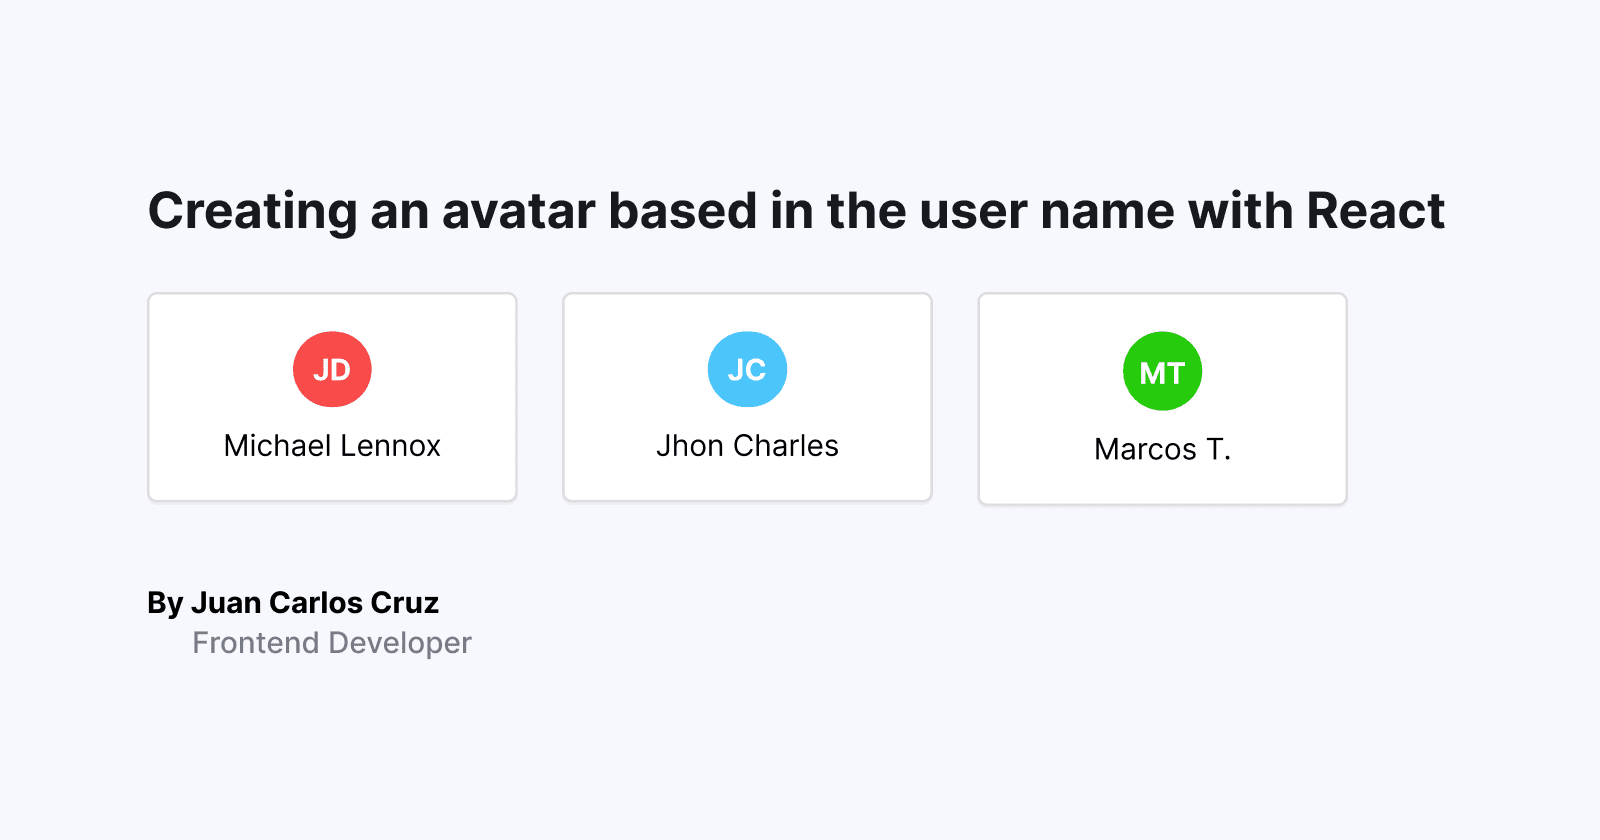Select the Jhon Charles name label
This screenshot has height=840, width=1600.
tap(747, 446)
